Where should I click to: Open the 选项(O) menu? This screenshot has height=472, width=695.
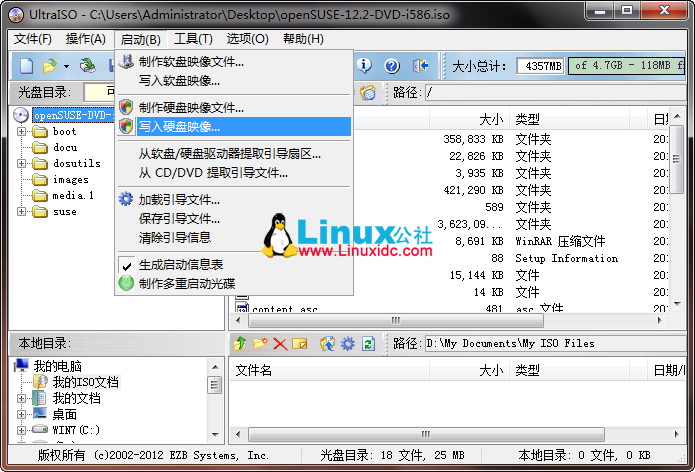click(x=247, y=39)
